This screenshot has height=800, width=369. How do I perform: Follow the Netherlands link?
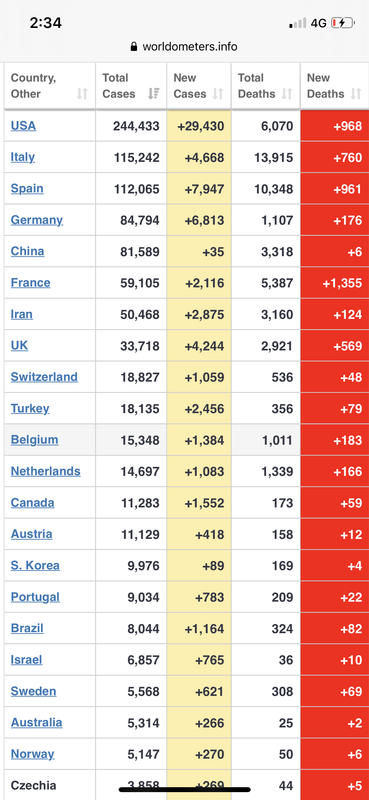45,471
